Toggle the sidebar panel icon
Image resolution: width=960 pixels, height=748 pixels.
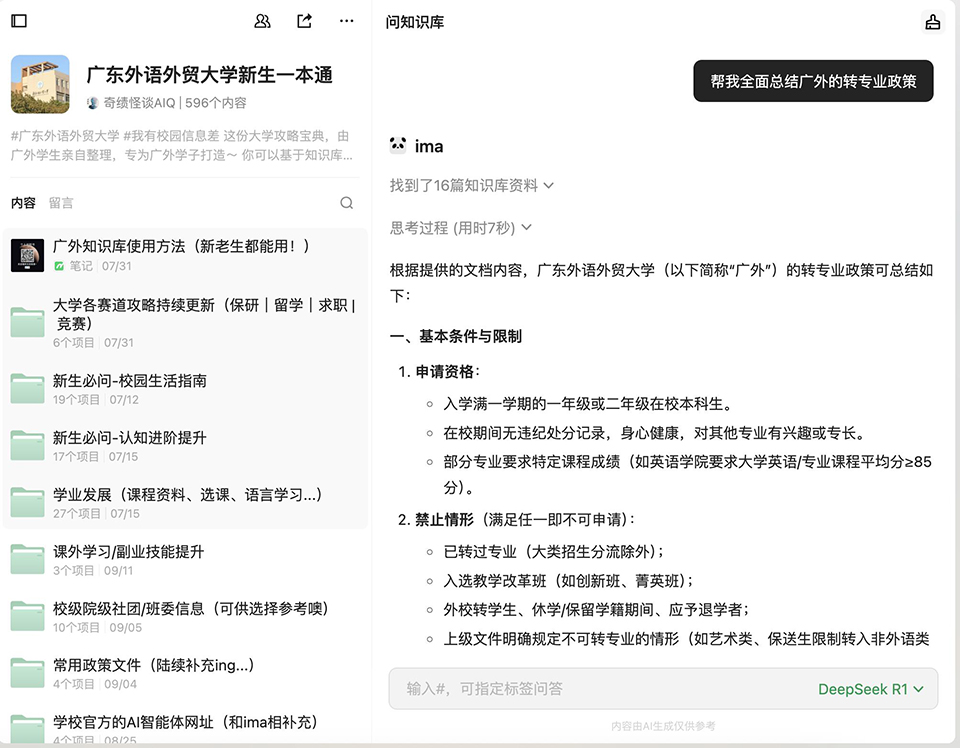[x=19, y=21]
